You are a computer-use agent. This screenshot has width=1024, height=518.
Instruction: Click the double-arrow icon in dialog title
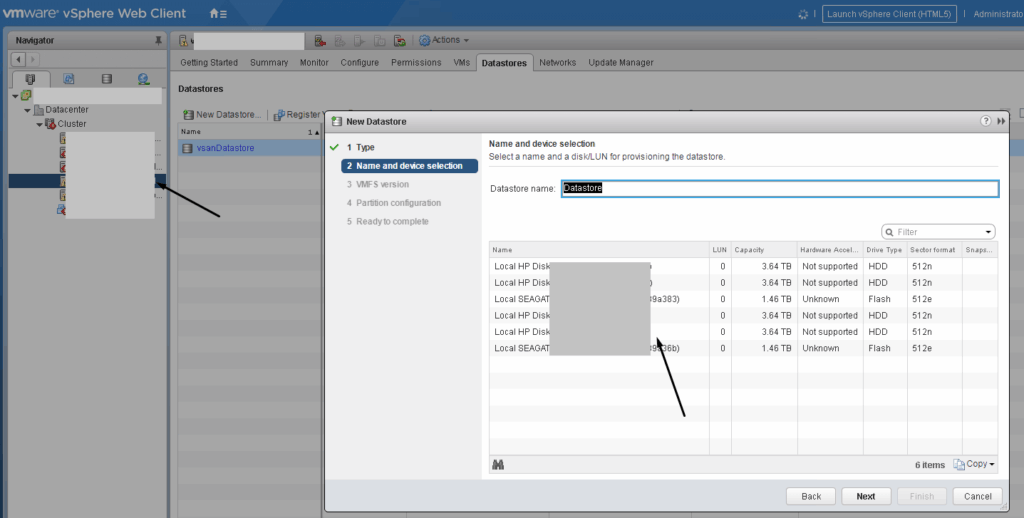pos(1001,121)
